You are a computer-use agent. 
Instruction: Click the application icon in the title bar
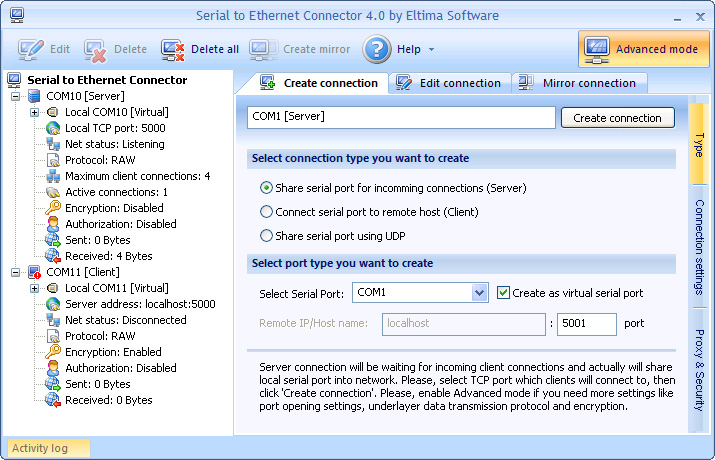point(17,15)
